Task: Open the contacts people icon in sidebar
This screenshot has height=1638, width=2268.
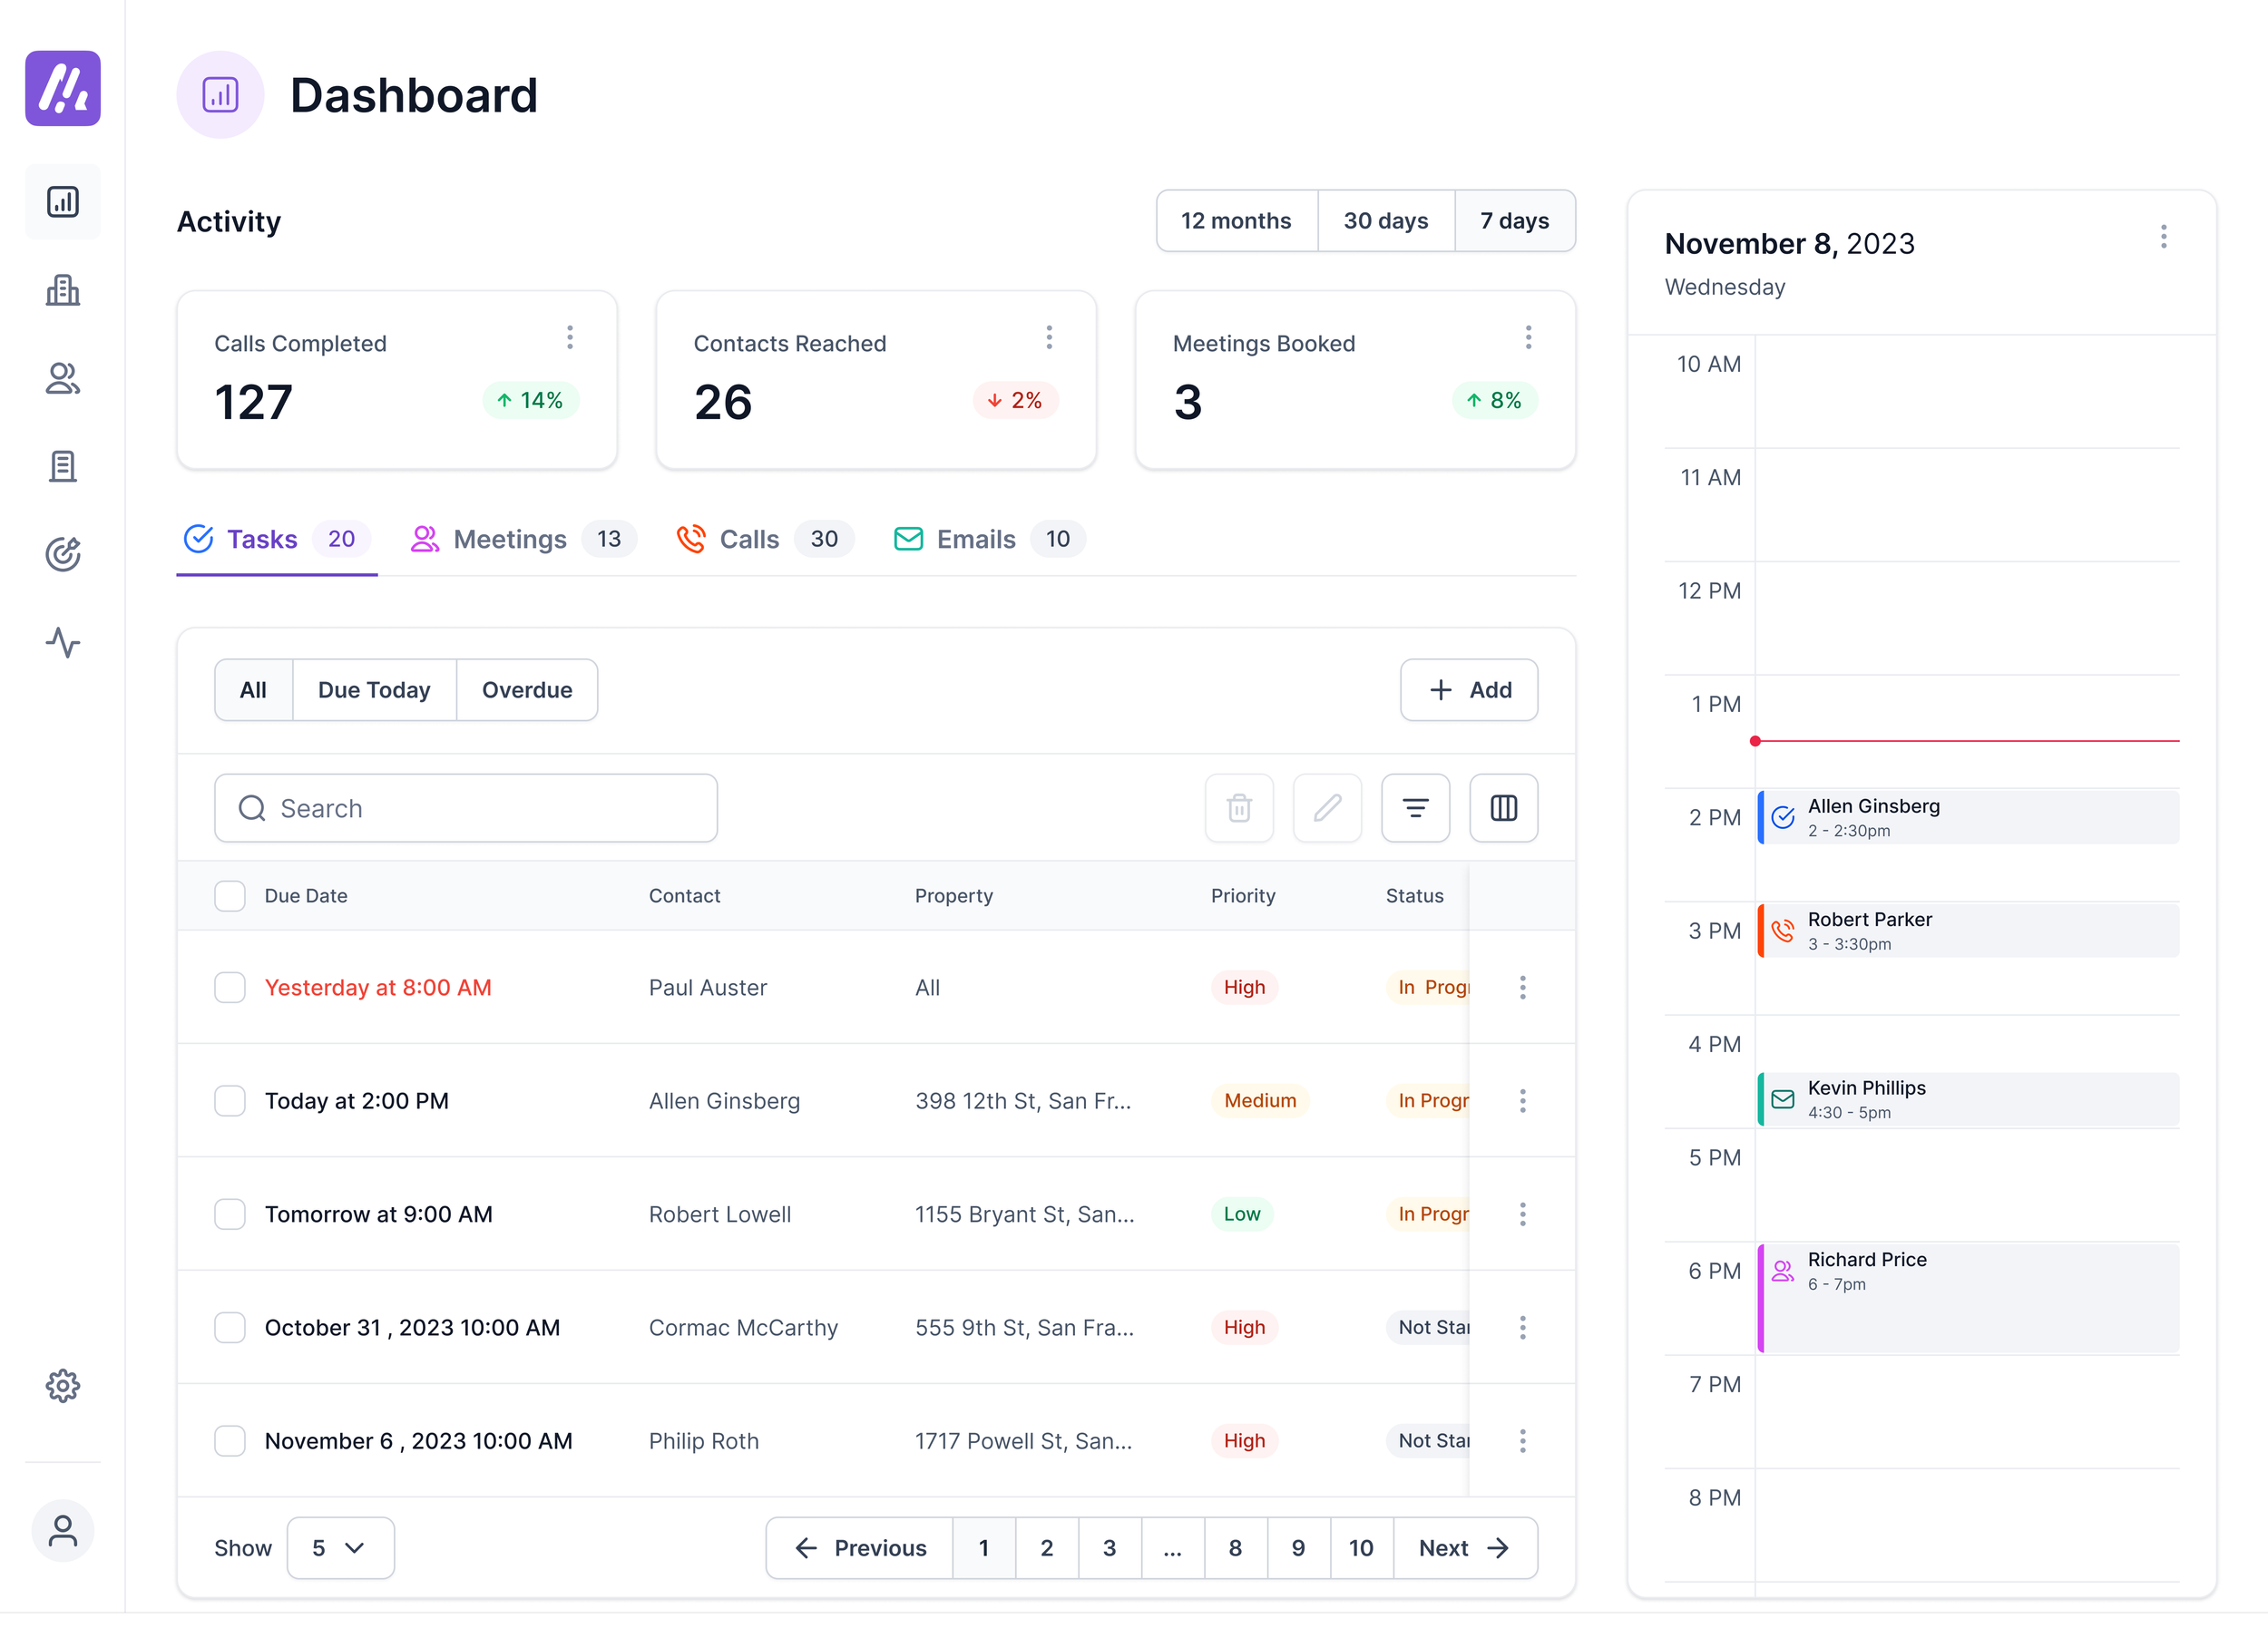Action: coord(62,378)
